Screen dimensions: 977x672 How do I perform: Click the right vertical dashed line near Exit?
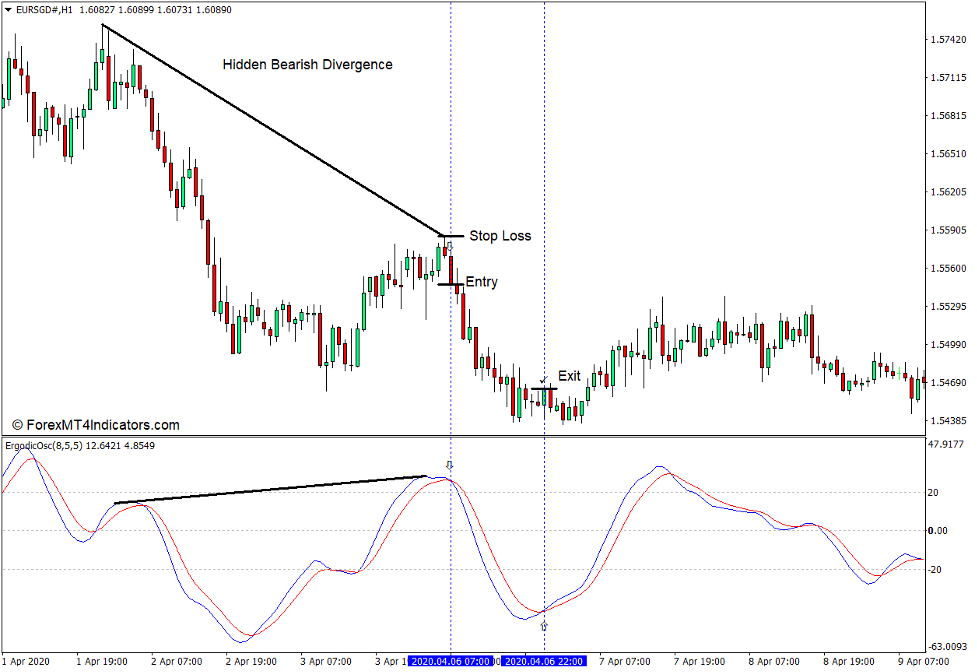click(x=543, y=330)
